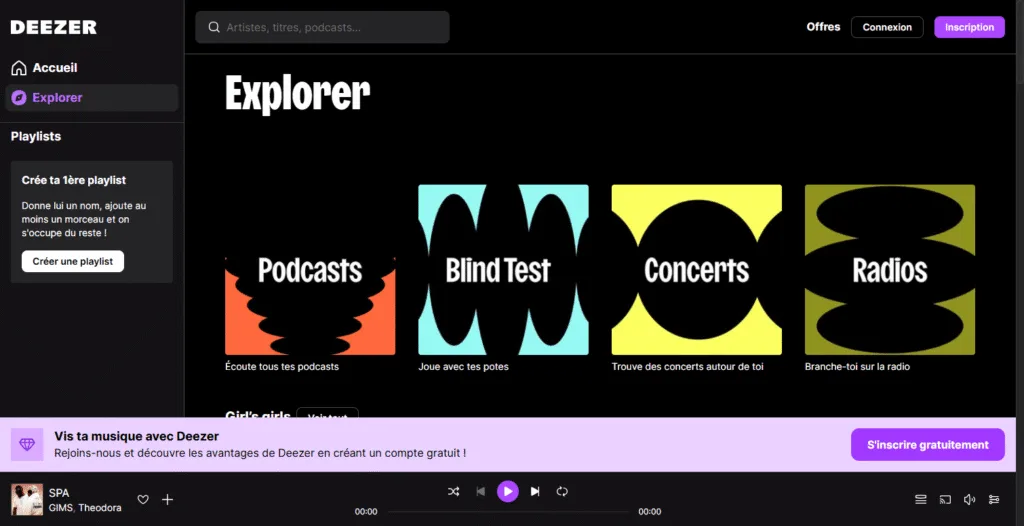
Task: Click the diamond icon in the banner
Action: [27, 445]
